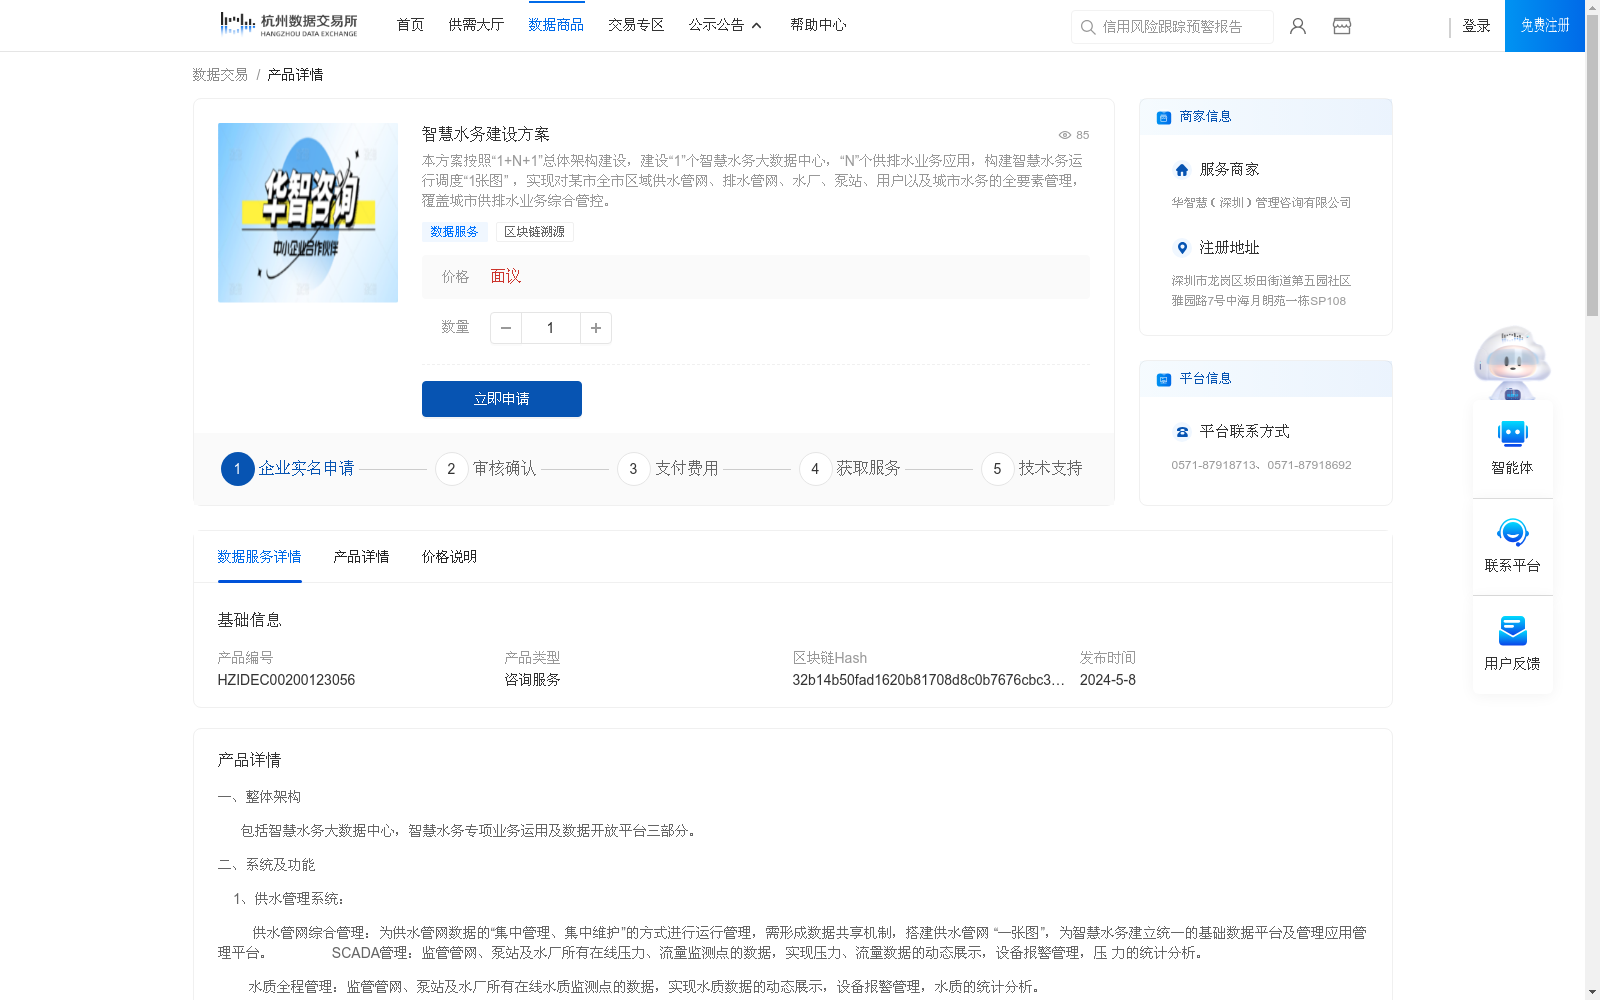This screenshot has width=1600, height=1000.
Task: Click step 1 企业实名申请
Action: [x=288, y=469]
